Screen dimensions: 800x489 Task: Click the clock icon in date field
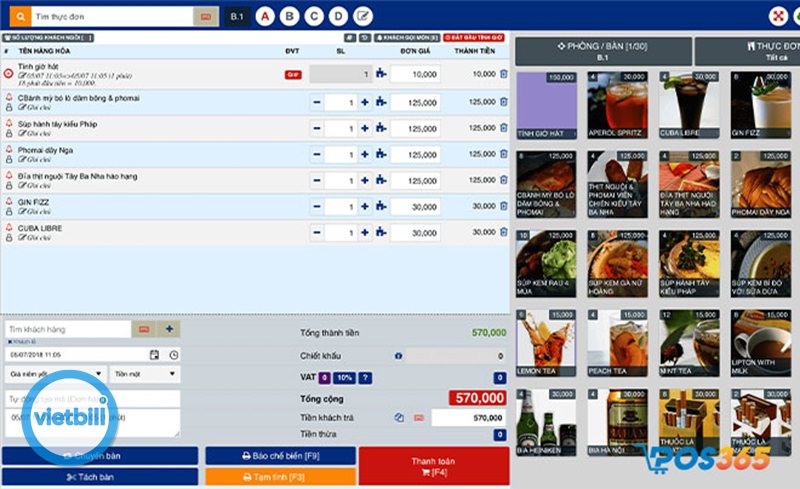click(x=173, y=355)
